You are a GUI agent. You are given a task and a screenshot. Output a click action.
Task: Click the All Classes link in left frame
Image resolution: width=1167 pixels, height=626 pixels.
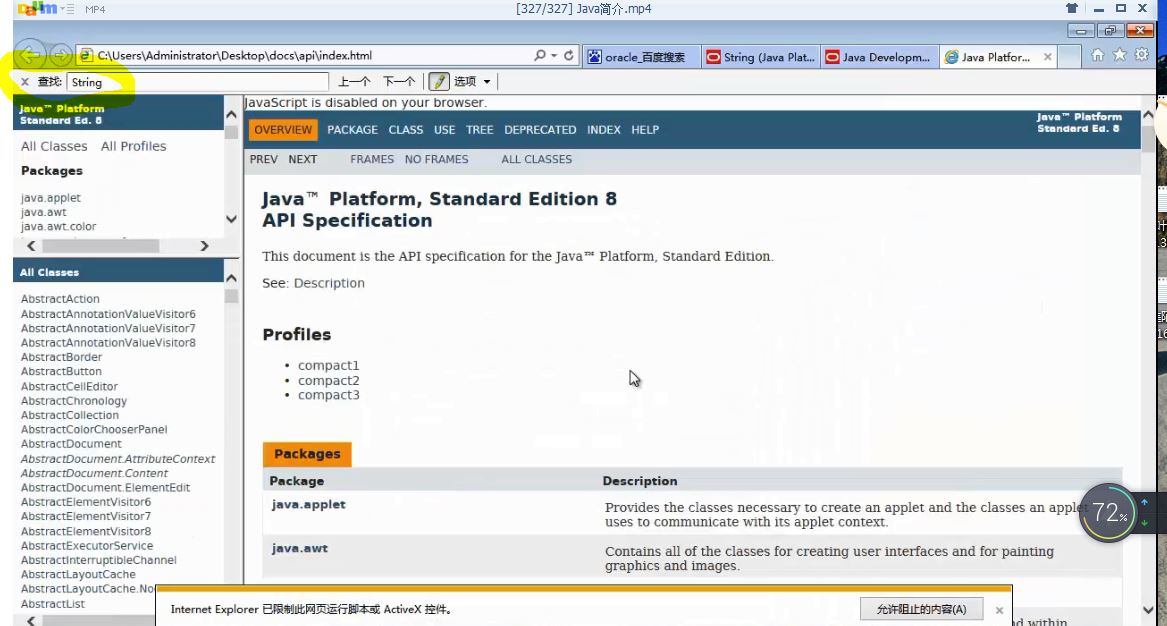(x=54, y=146)
